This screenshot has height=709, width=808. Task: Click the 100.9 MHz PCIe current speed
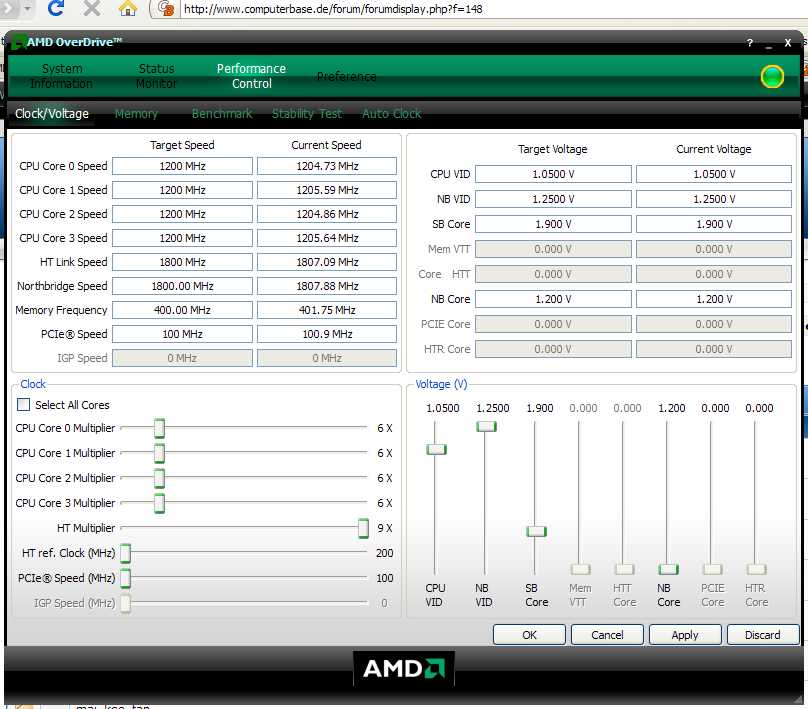tap(327, 334)
